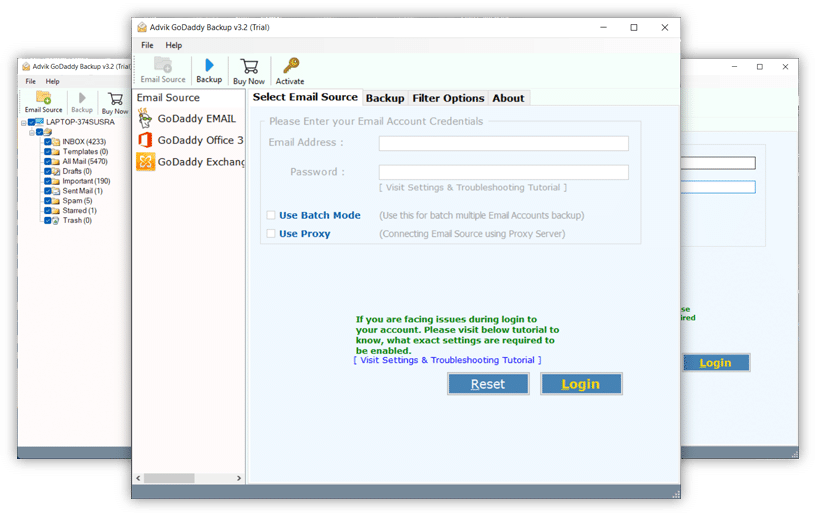Click the Email Address input field

pos(504,143)
